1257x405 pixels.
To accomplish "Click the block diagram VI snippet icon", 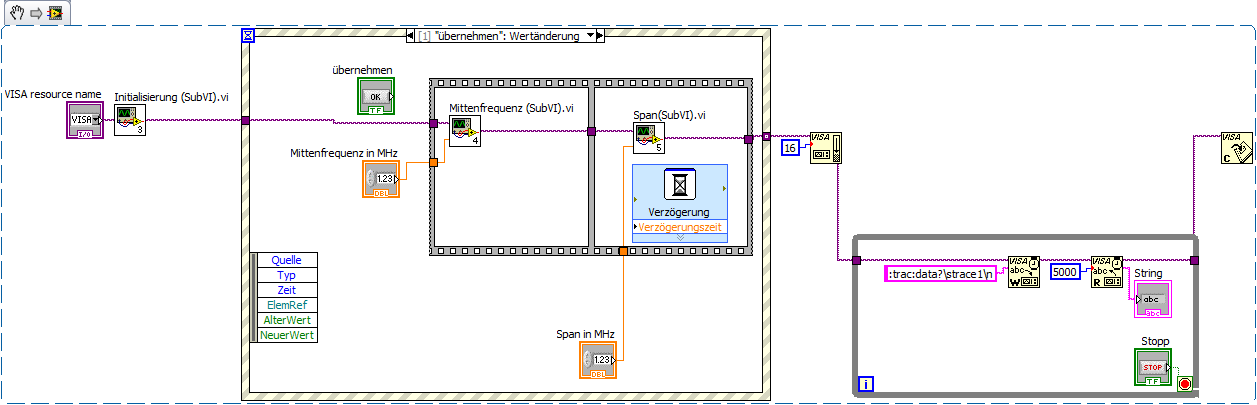I will click(54, 12).
